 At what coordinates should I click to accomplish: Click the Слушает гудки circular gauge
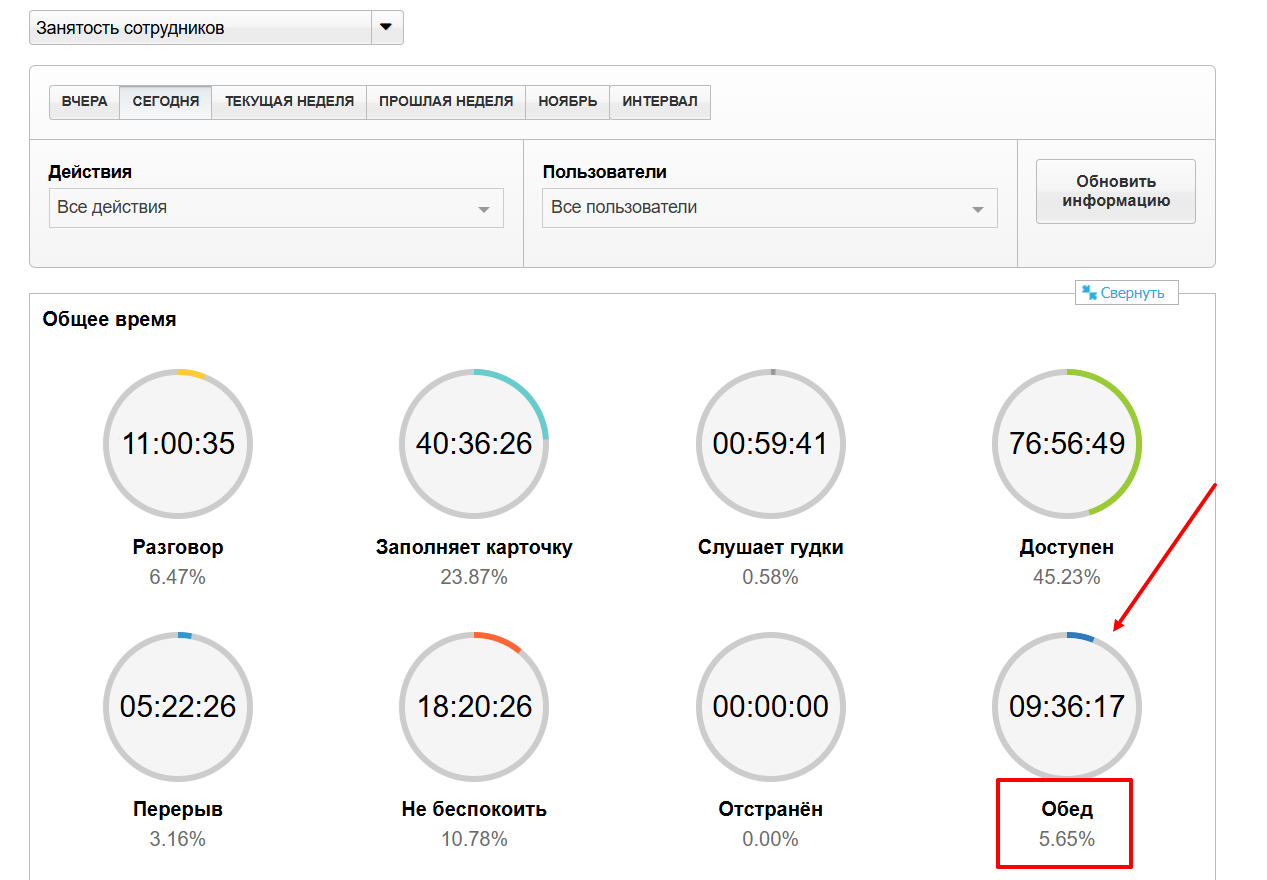pos(770,443)
